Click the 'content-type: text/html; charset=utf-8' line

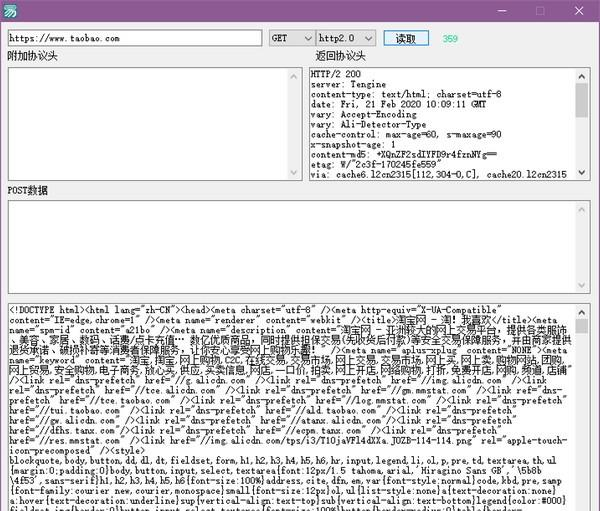click(406, 94)
